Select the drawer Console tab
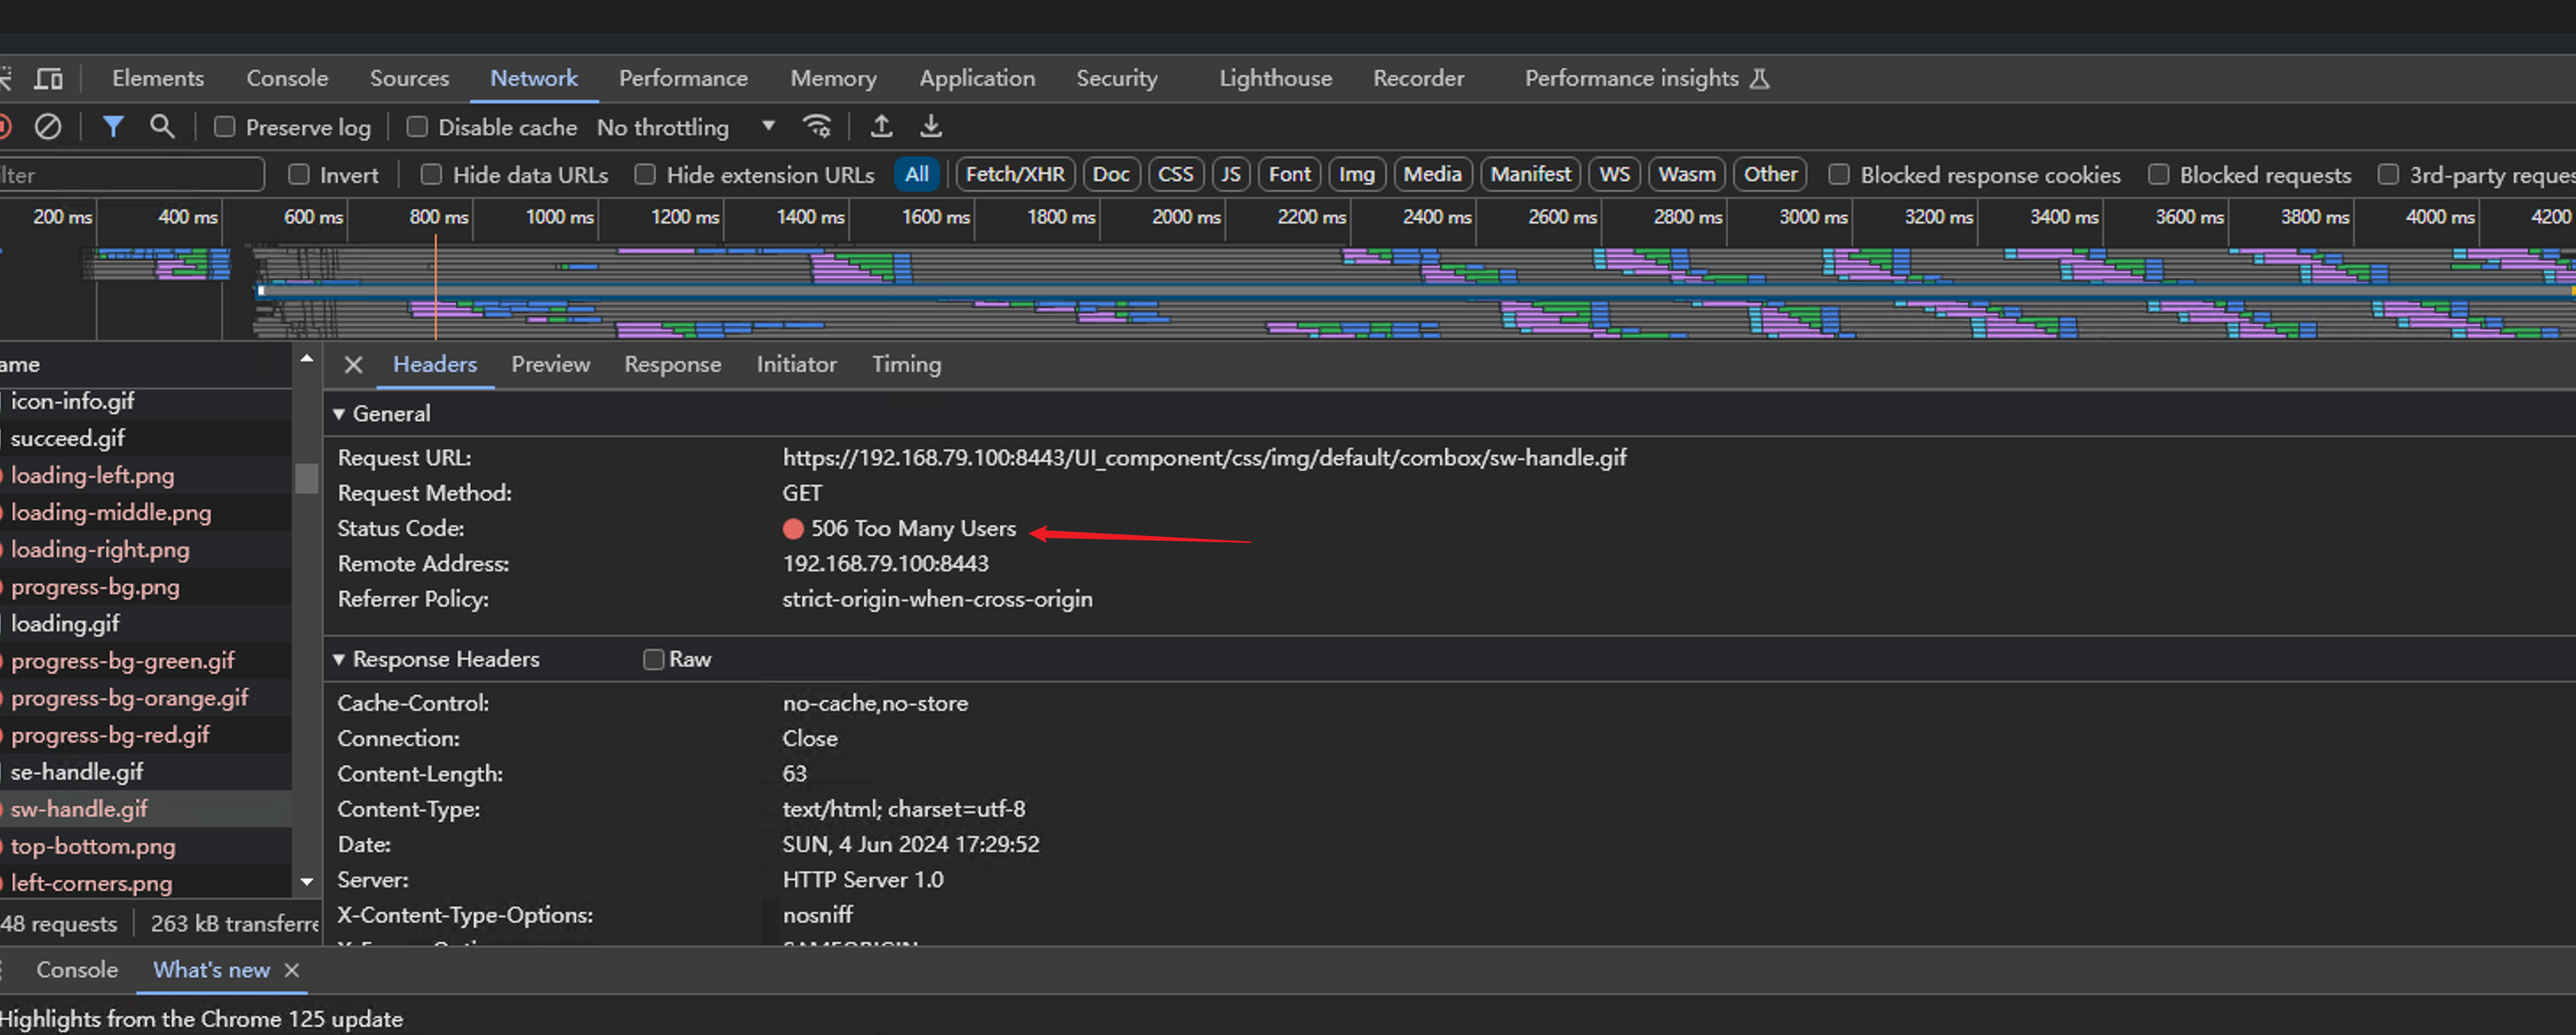Screen dimensions: 2576x1035 coord(77,970)
